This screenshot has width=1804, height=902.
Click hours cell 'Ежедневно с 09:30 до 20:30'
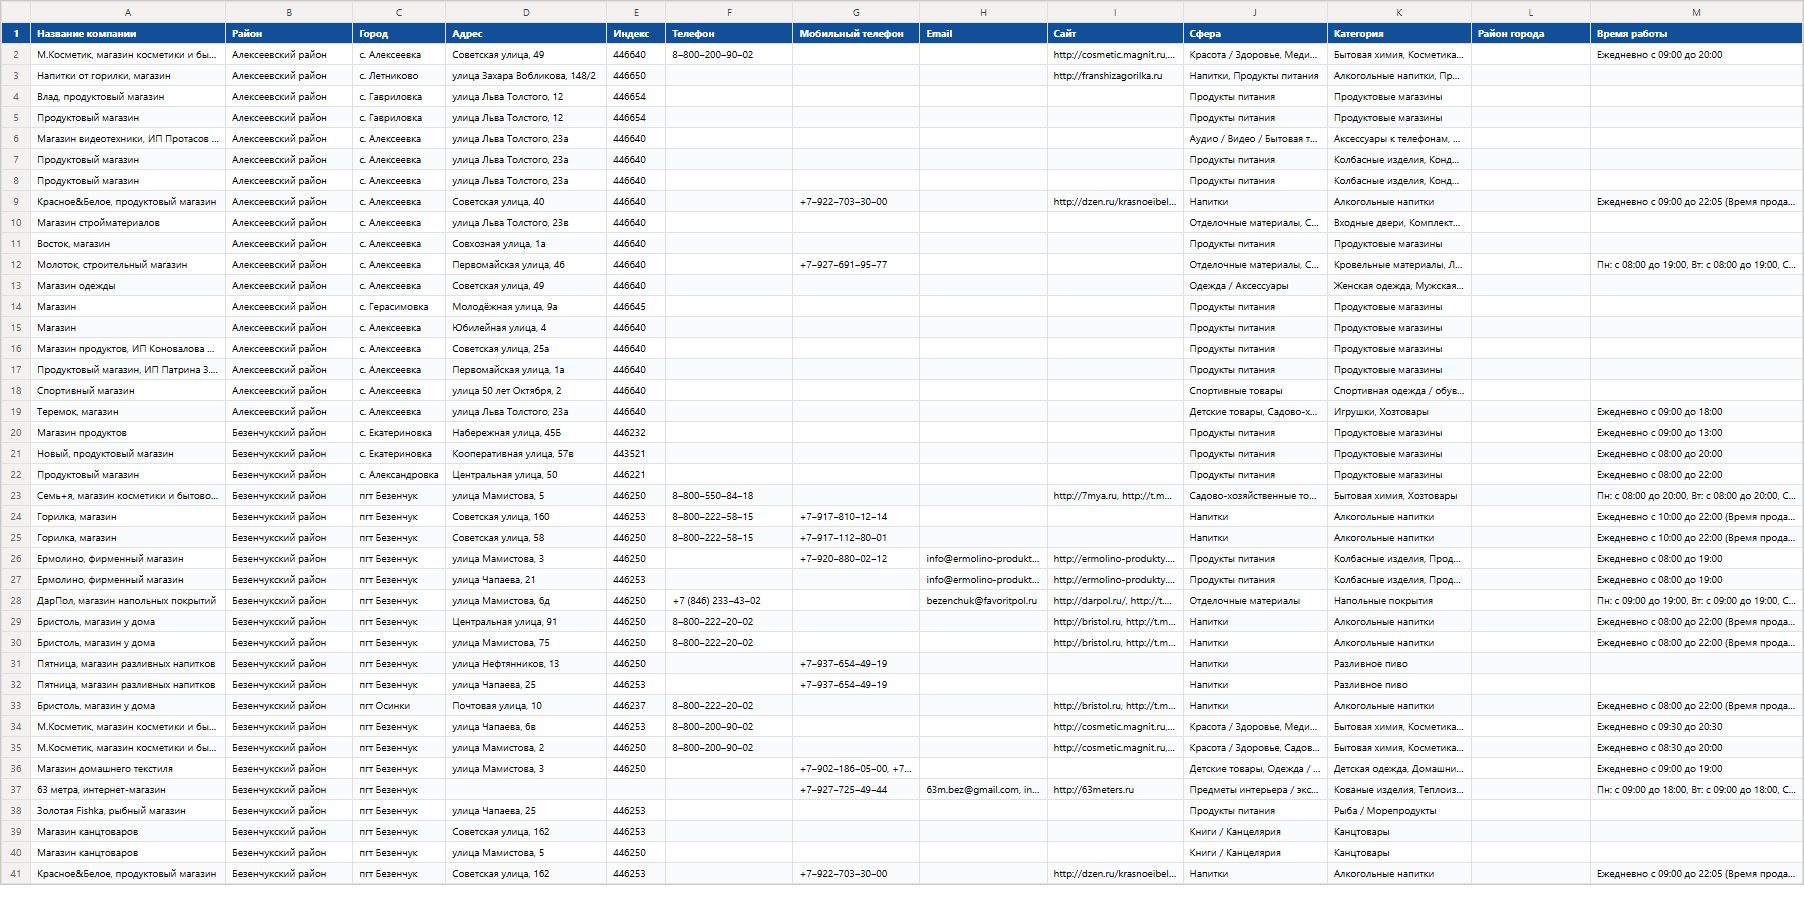(x=1696, y=727)
